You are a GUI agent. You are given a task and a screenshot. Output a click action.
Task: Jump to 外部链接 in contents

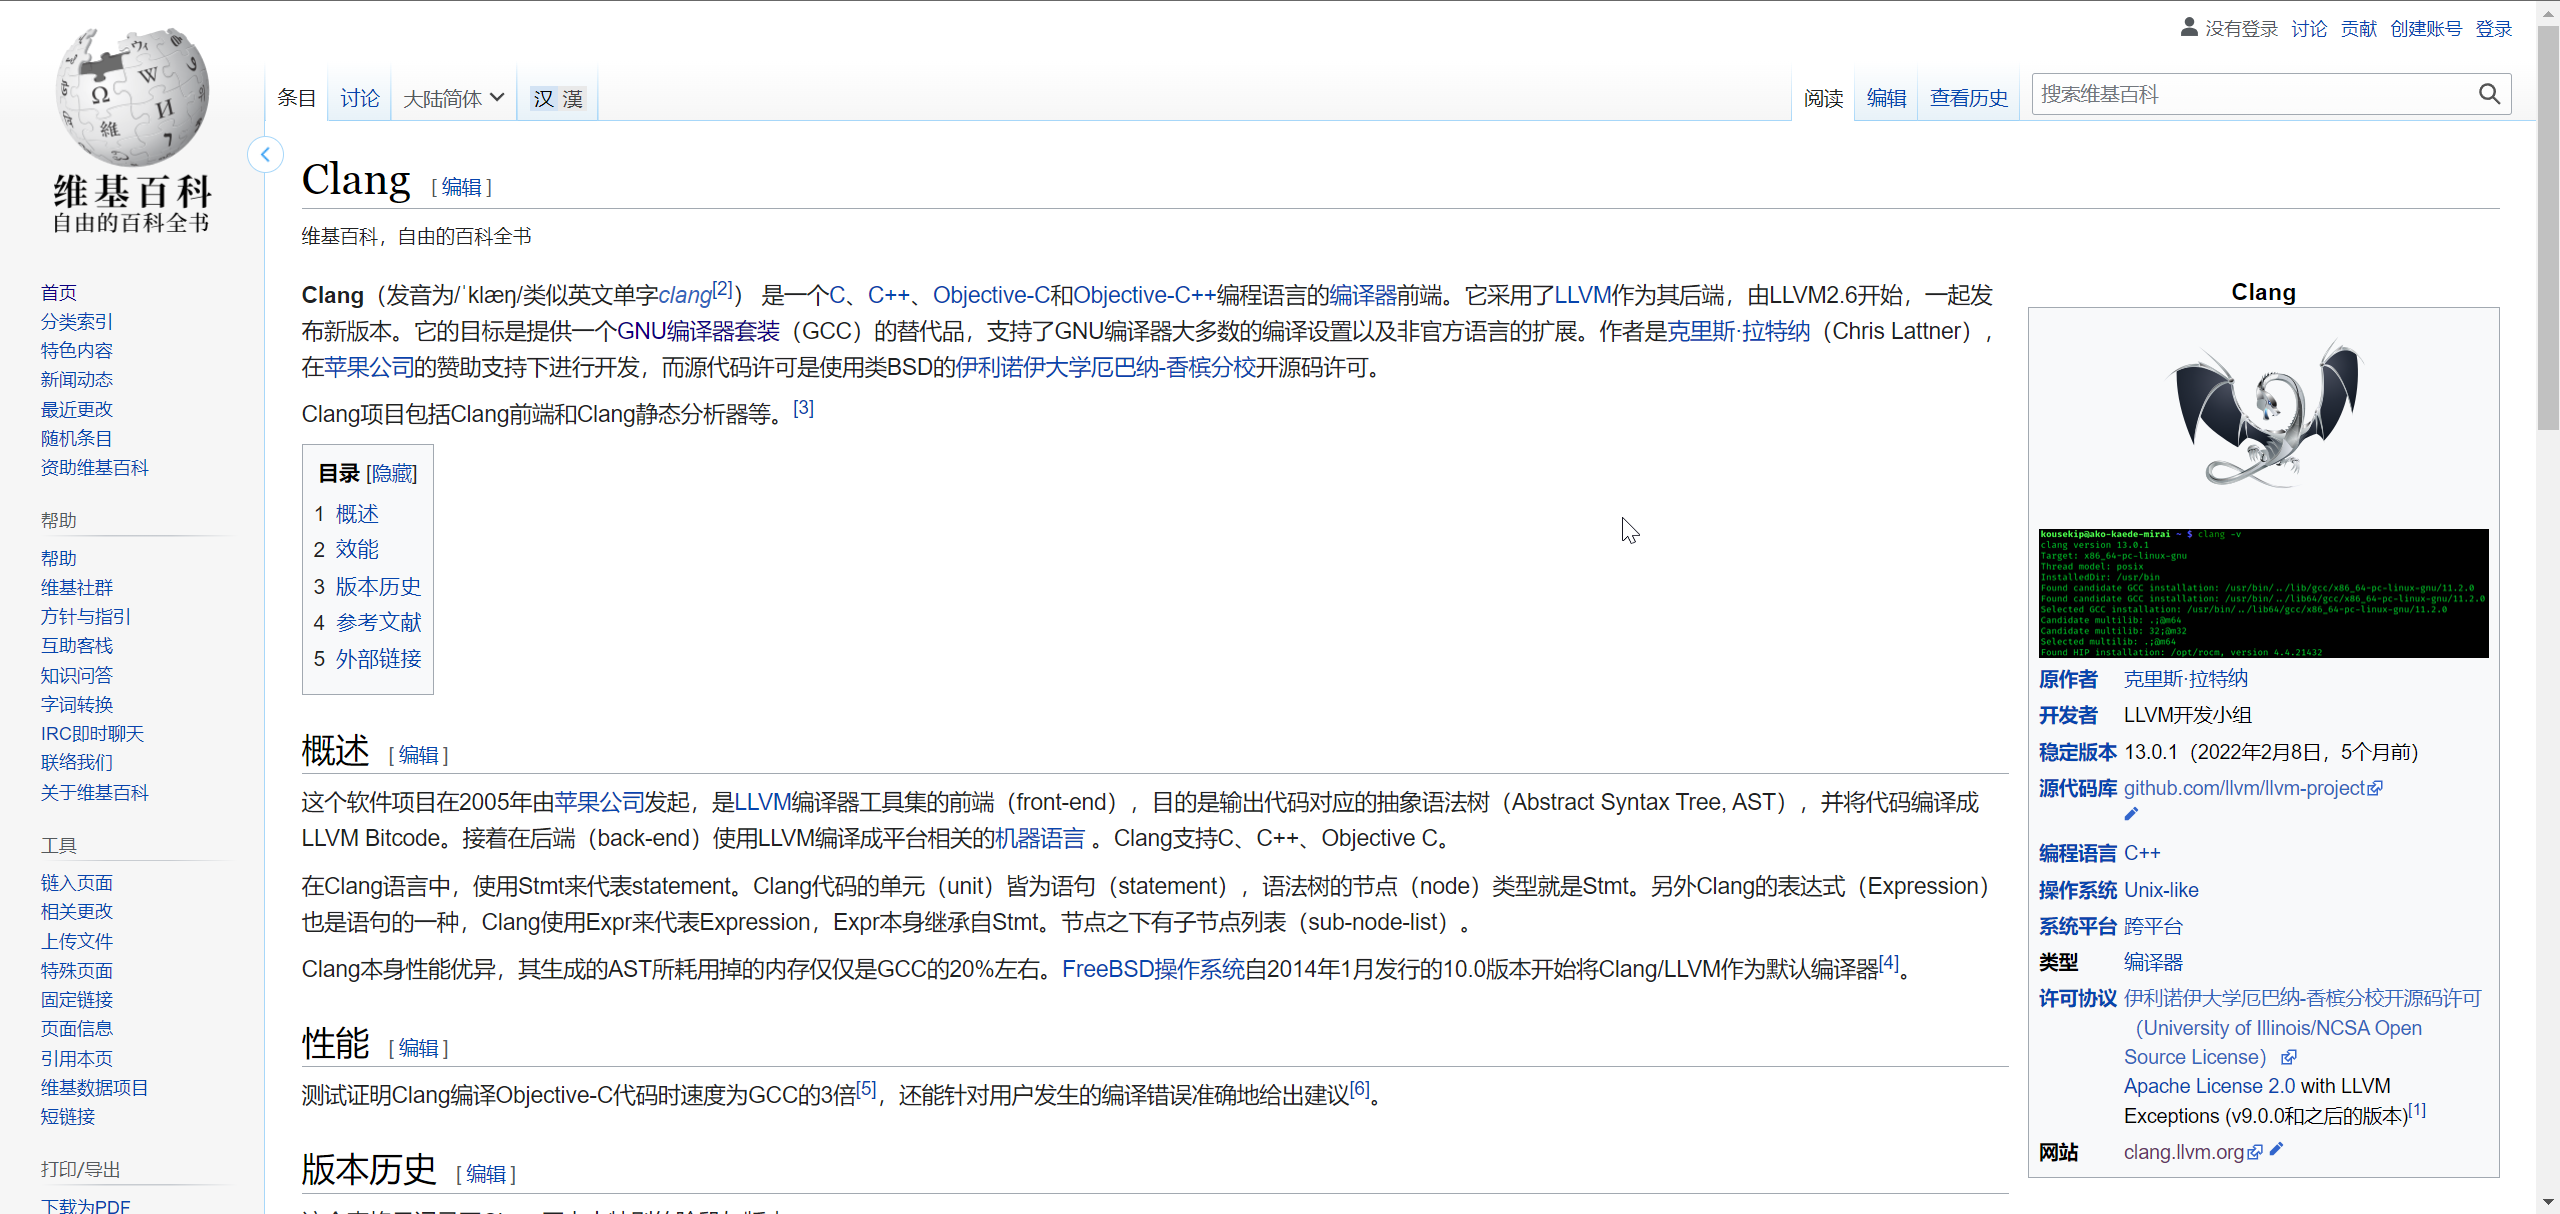[379, 658]
